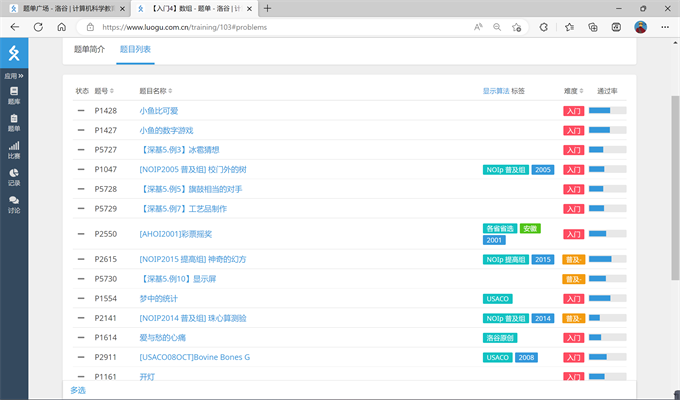Click the pass rate bar for P1428
This screenshot has width=680, height=400.
pyautogui.click(x=606, y=111)
